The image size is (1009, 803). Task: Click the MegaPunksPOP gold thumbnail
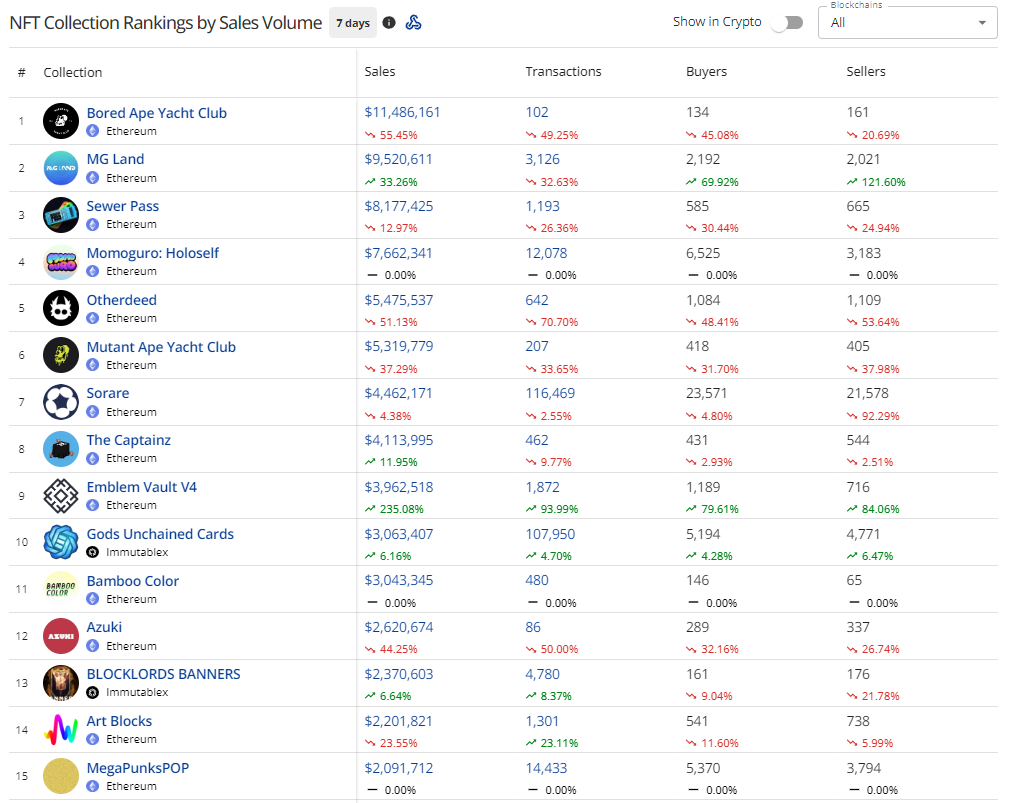point(61,777)
